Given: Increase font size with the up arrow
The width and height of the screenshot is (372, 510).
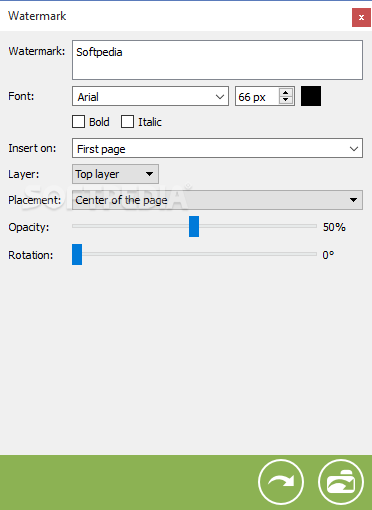Looking at the screenshot, I should point(285,93).
